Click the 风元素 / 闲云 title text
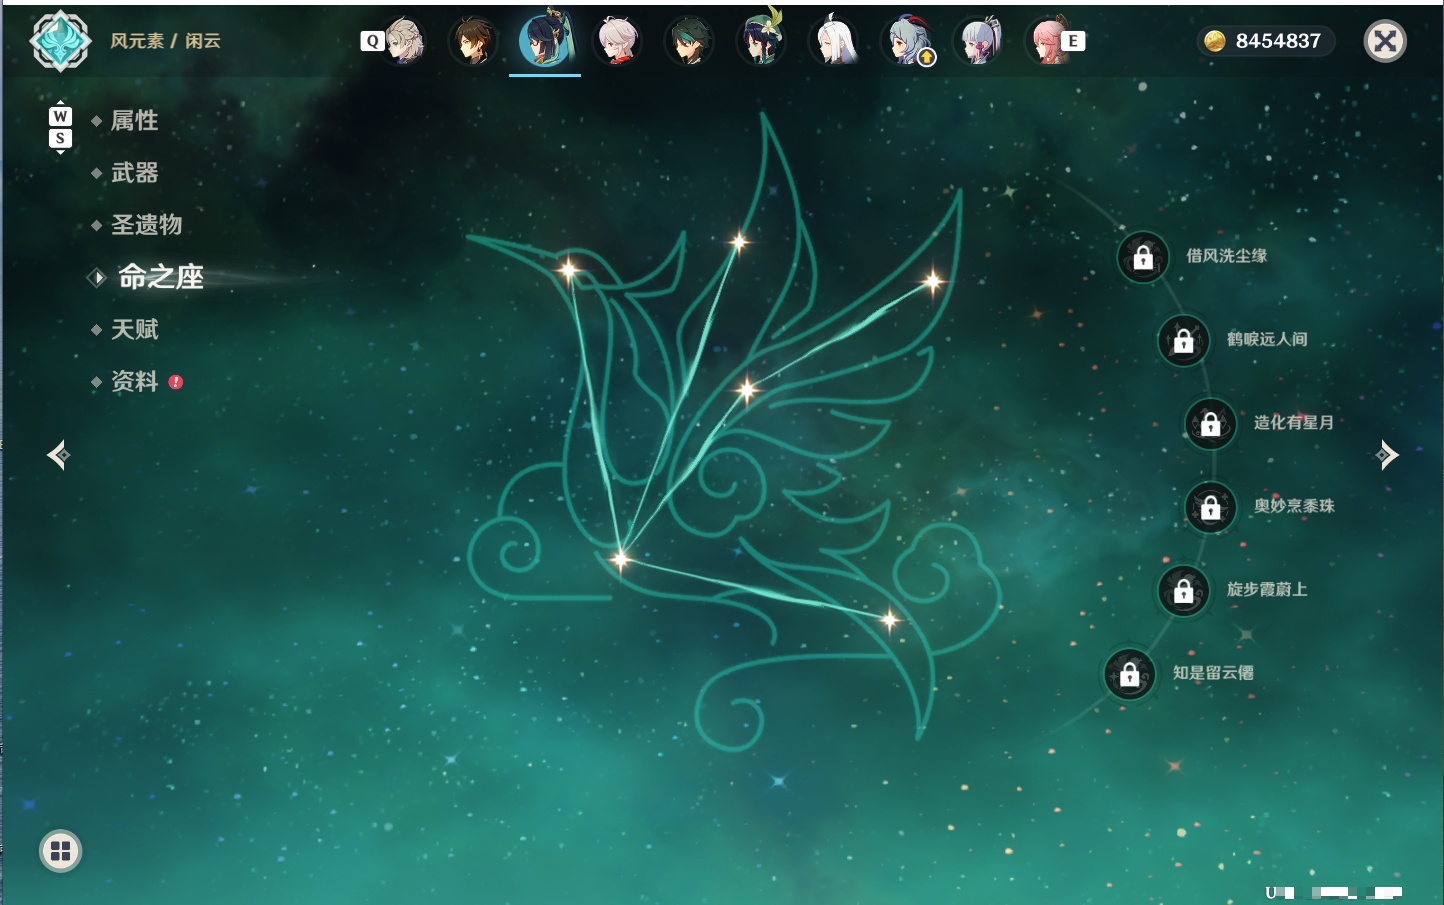This screenshot has width=1444, height=905. pyautogui.click(x=165, y=41)
